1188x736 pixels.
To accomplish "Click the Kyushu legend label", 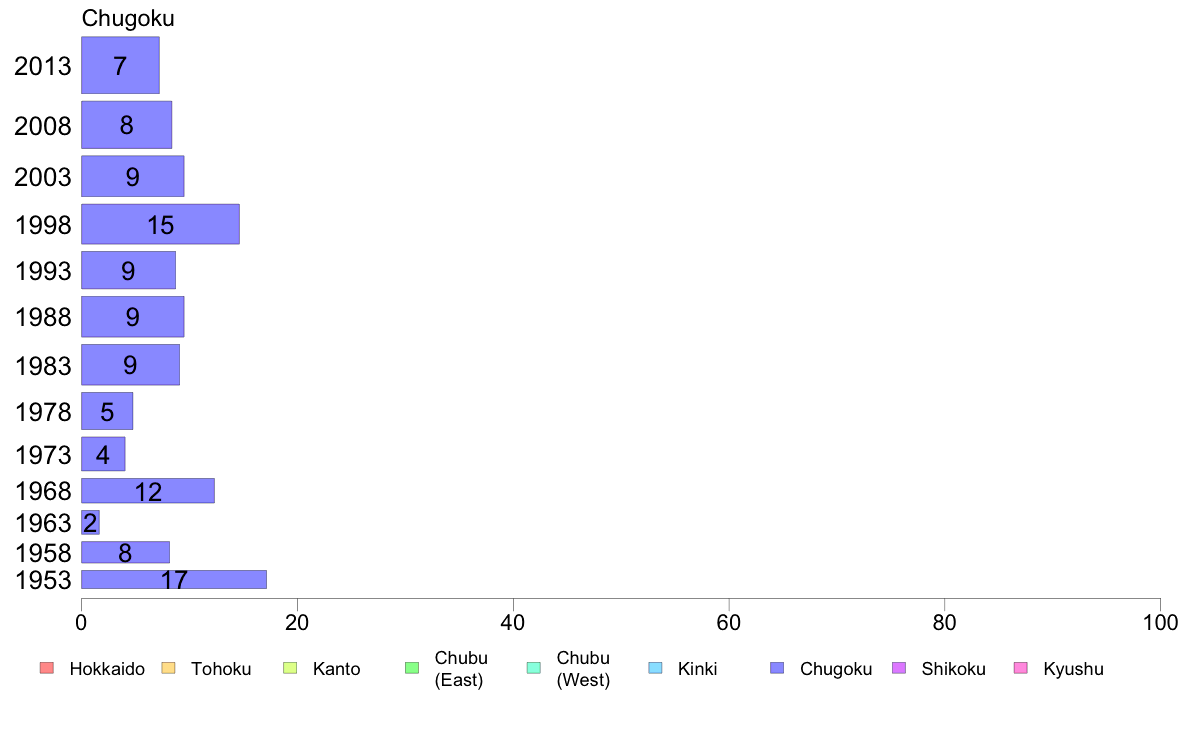I will pos(1073,669).
